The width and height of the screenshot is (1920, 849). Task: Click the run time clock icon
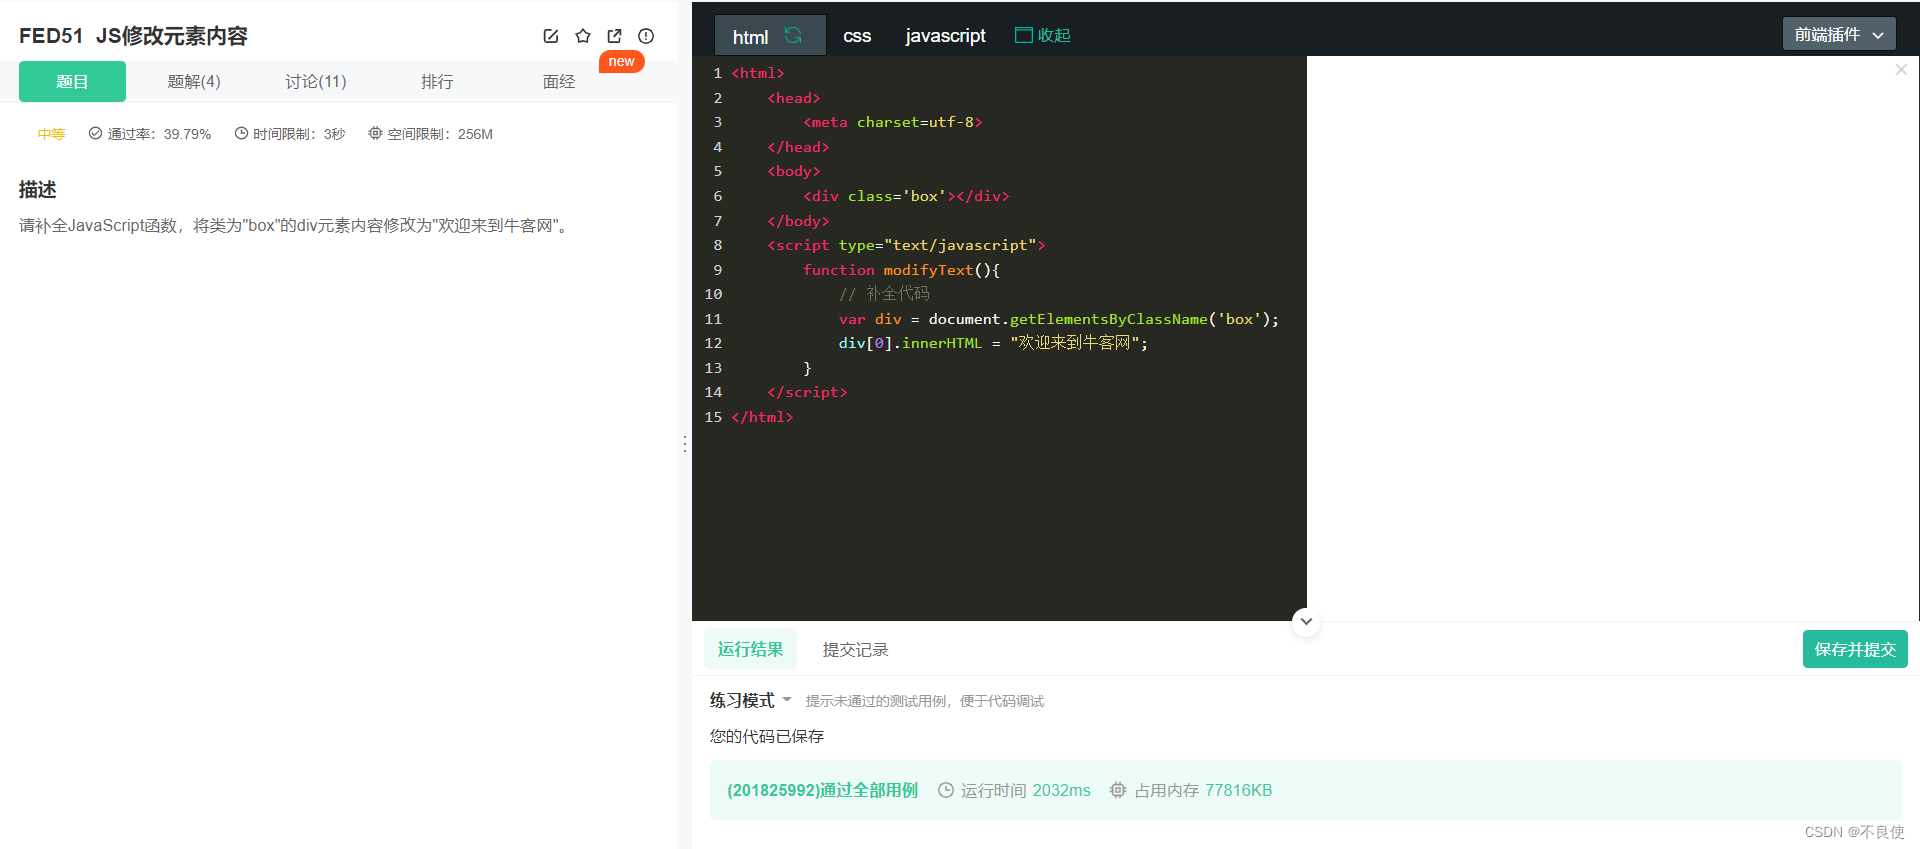pos(946,790)
